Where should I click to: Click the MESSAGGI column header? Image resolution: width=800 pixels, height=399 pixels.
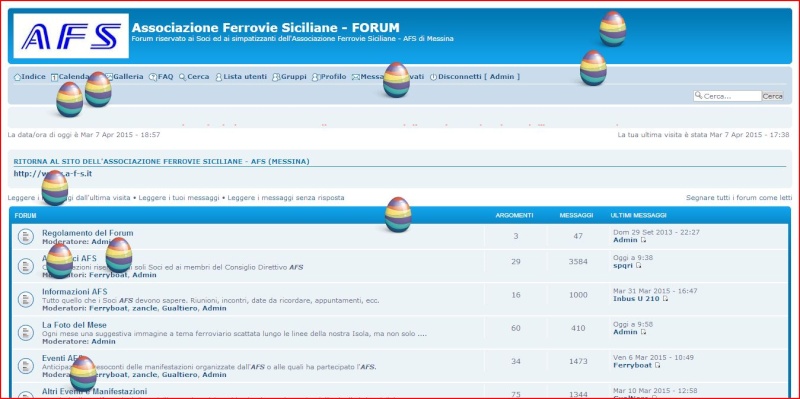(576, 215)
